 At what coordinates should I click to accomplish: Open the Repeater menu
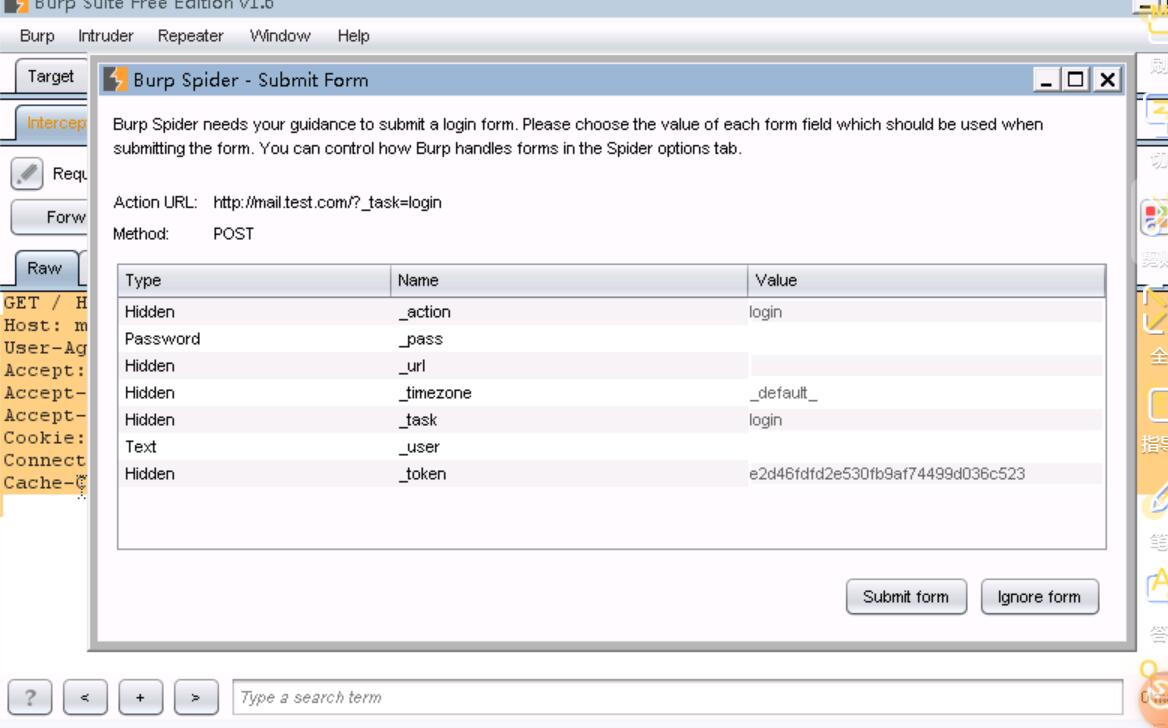coord(190,36)
